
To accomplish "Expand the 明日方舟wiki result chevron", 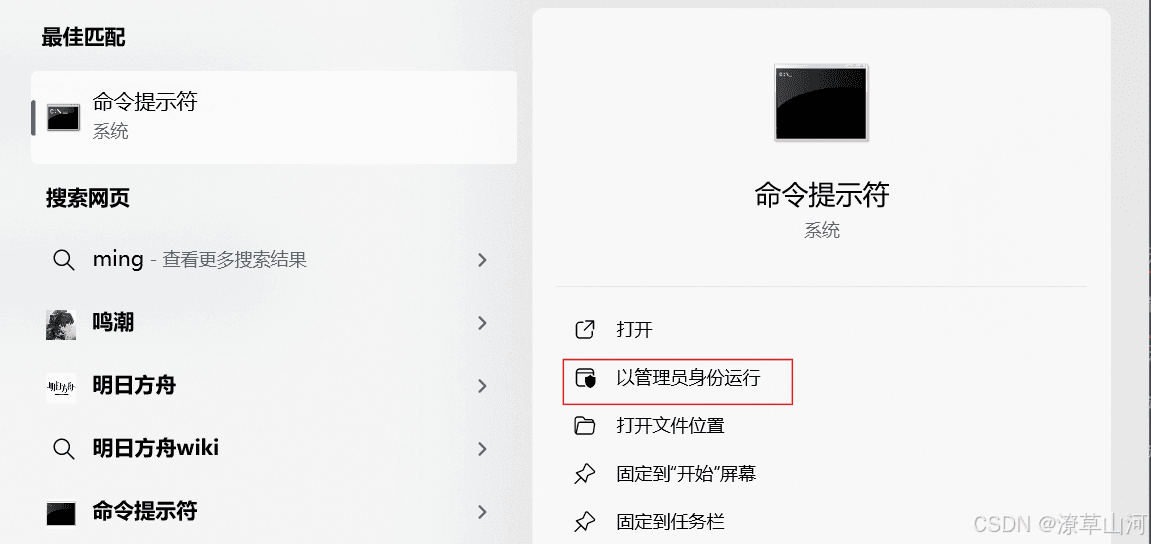I will pos(482,449).
